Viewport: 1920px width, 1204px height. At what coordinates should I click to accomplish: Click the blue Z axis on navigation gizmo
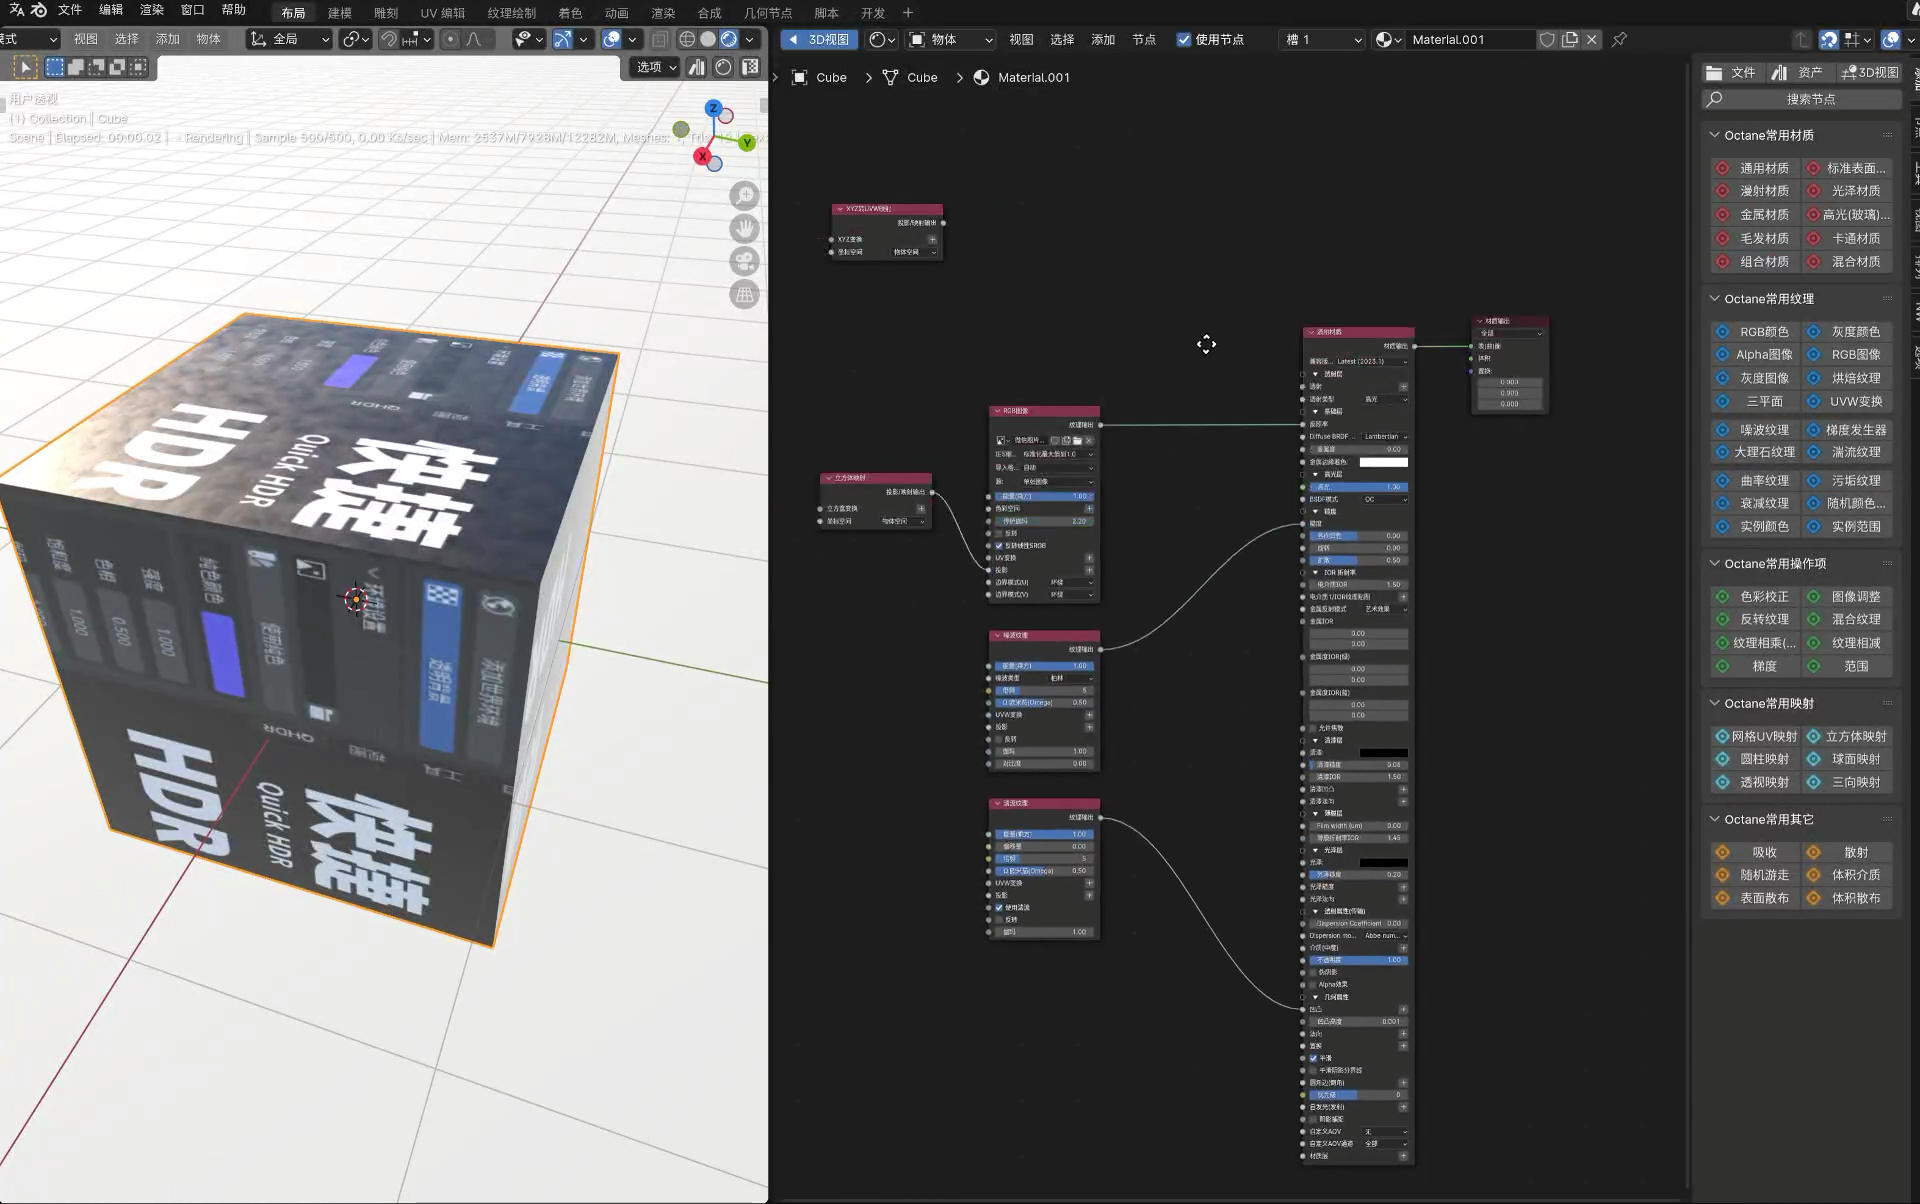click(713, 108)
